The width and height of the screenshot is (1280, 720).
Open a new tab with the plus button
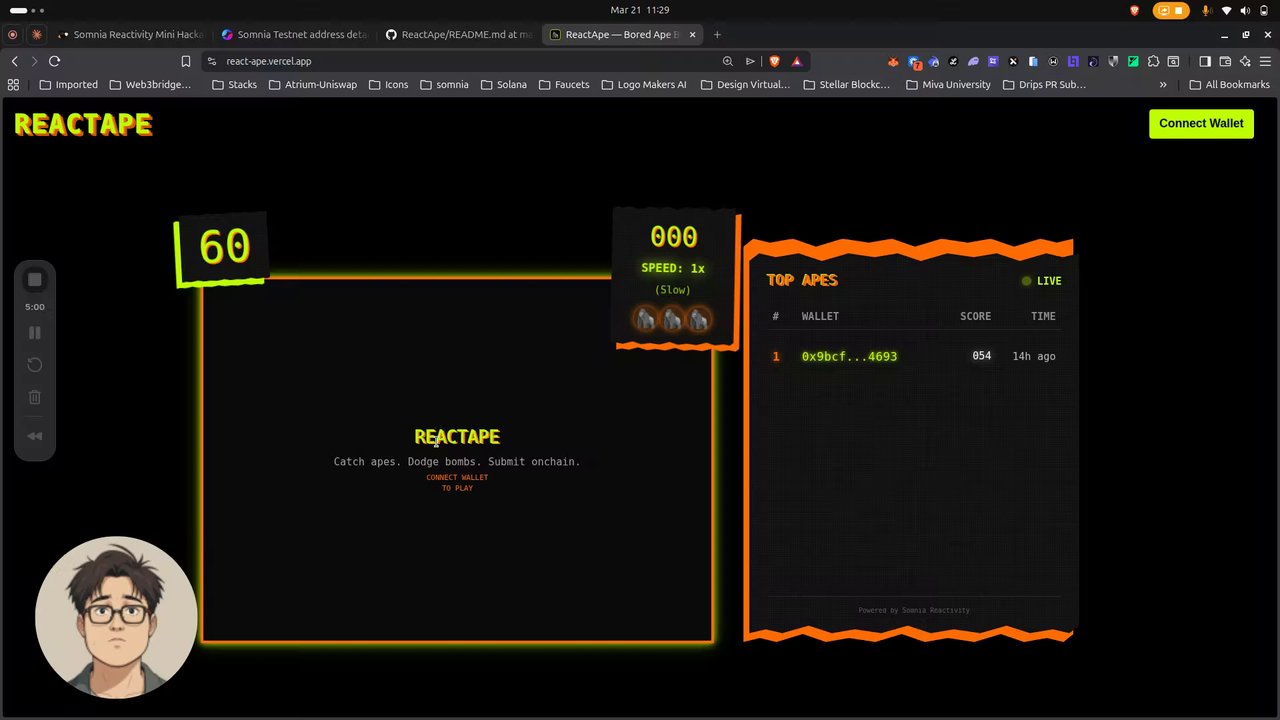[717, 34]
